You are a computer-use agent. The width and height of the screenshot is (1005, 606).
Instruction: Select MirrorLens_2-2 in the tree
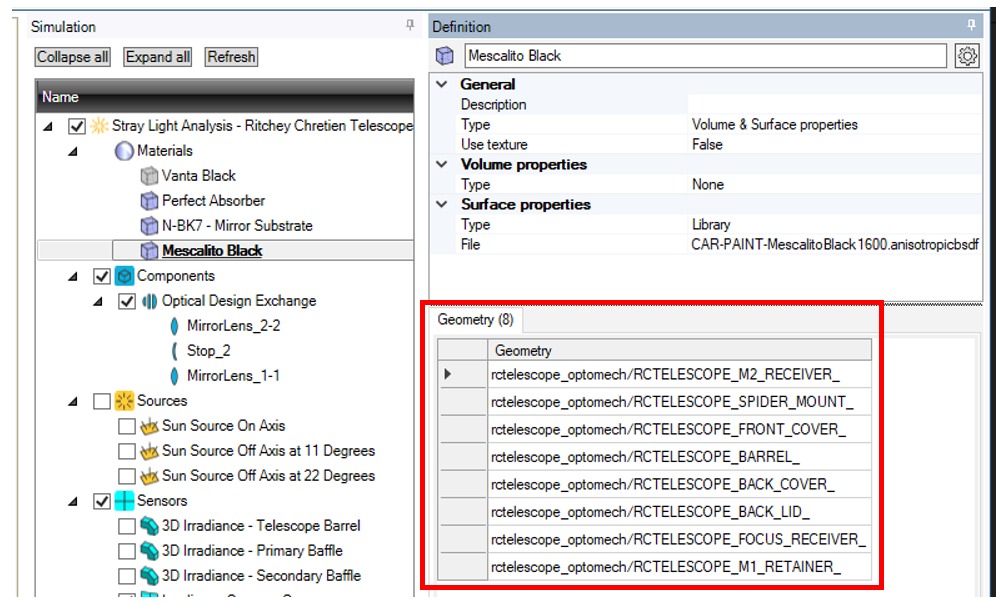pos(233,326)
